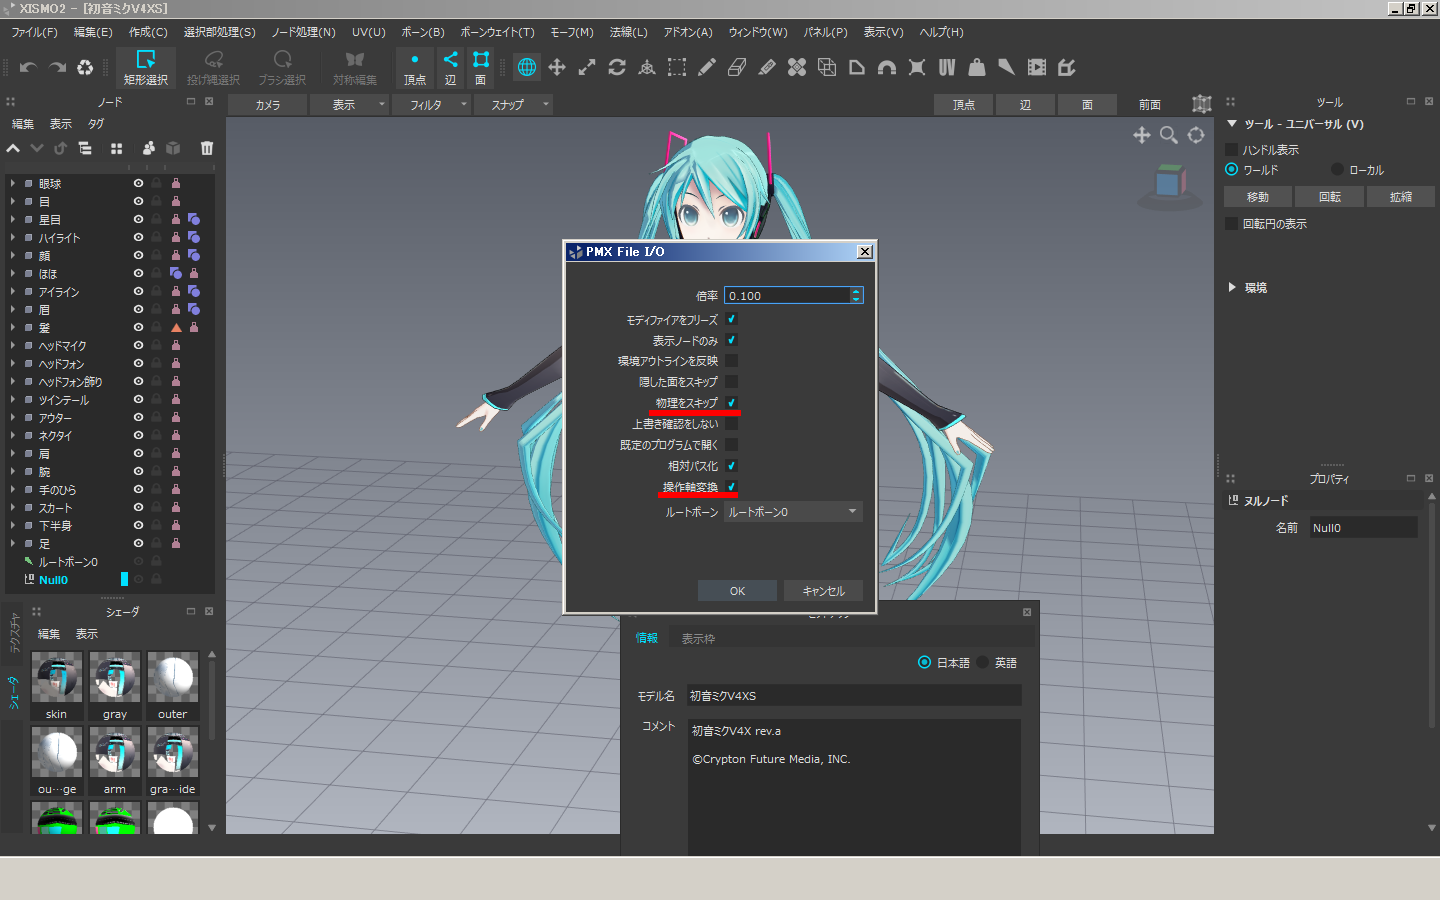Open the アドオン(A) menu
This screenshot has width=1440, height=900.
coord(688,32)
